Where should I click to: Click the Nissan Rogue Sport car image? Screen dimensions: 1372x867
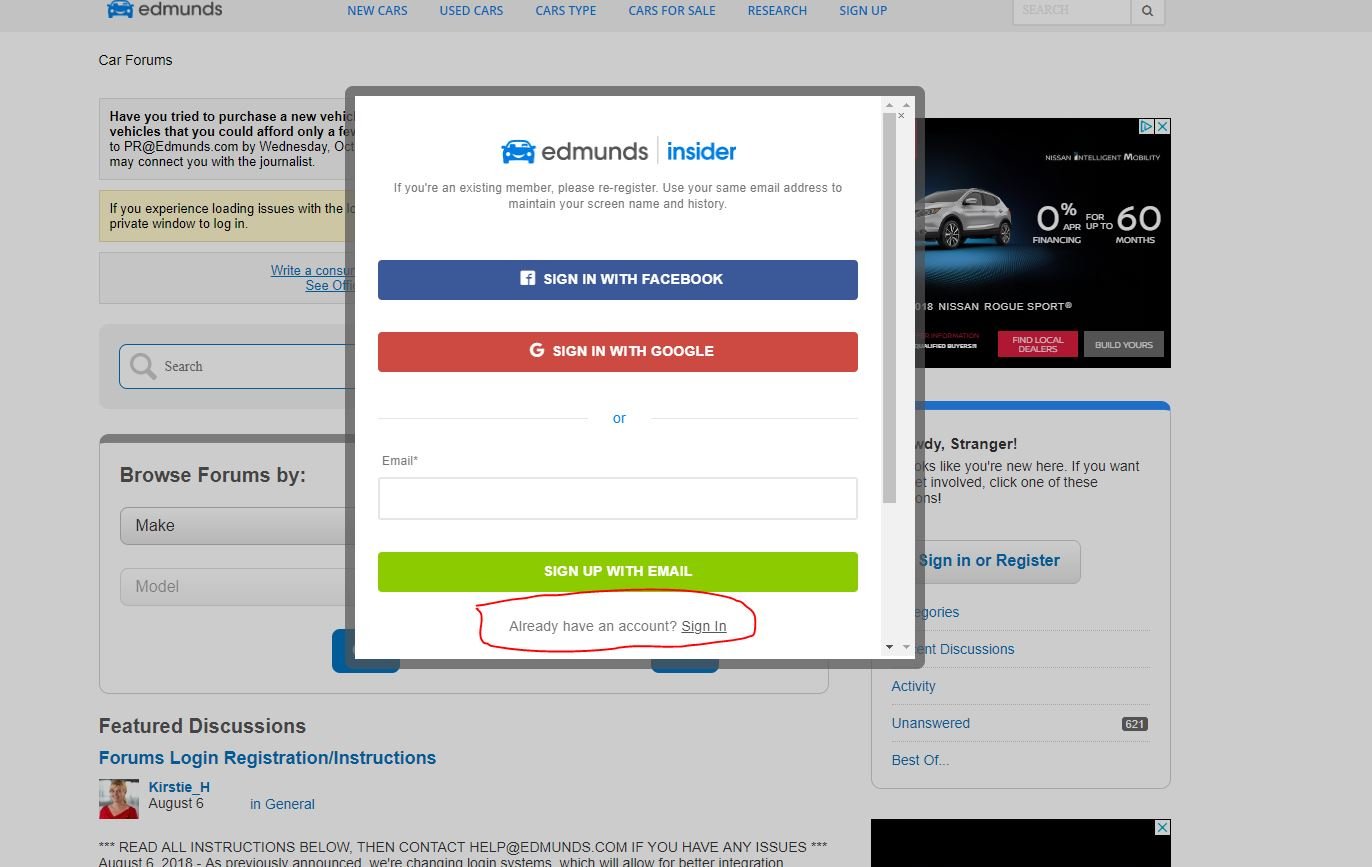point(962,218)
